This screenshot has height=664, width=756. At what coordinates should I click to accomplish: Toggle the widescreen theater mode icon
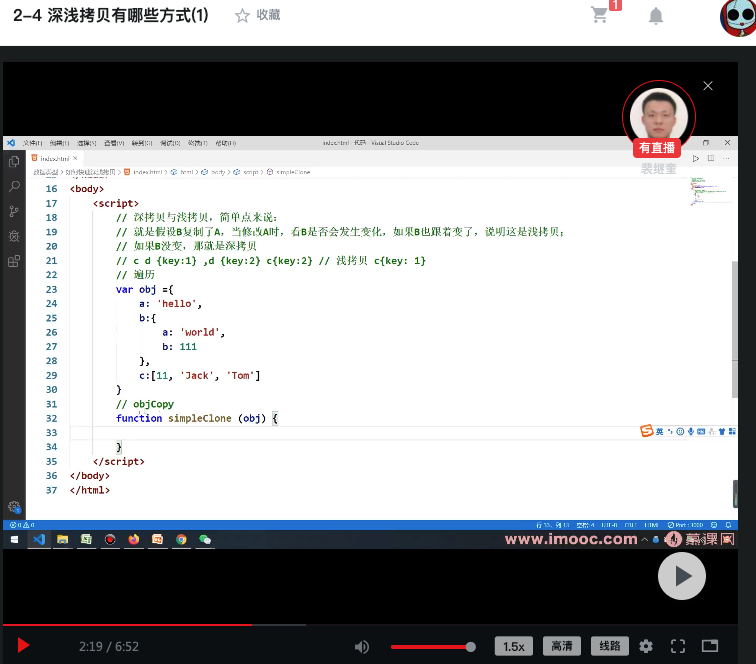click(x=710, y=646)
